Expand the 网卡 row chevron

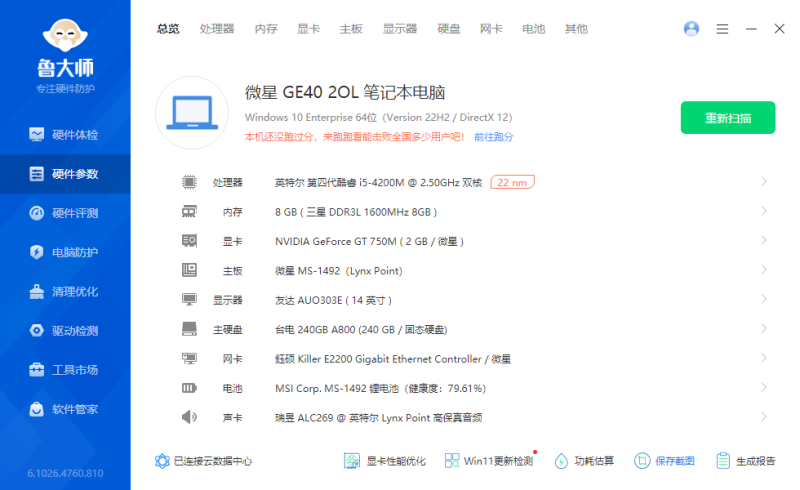pyautogui.click(x=764, y=358)
